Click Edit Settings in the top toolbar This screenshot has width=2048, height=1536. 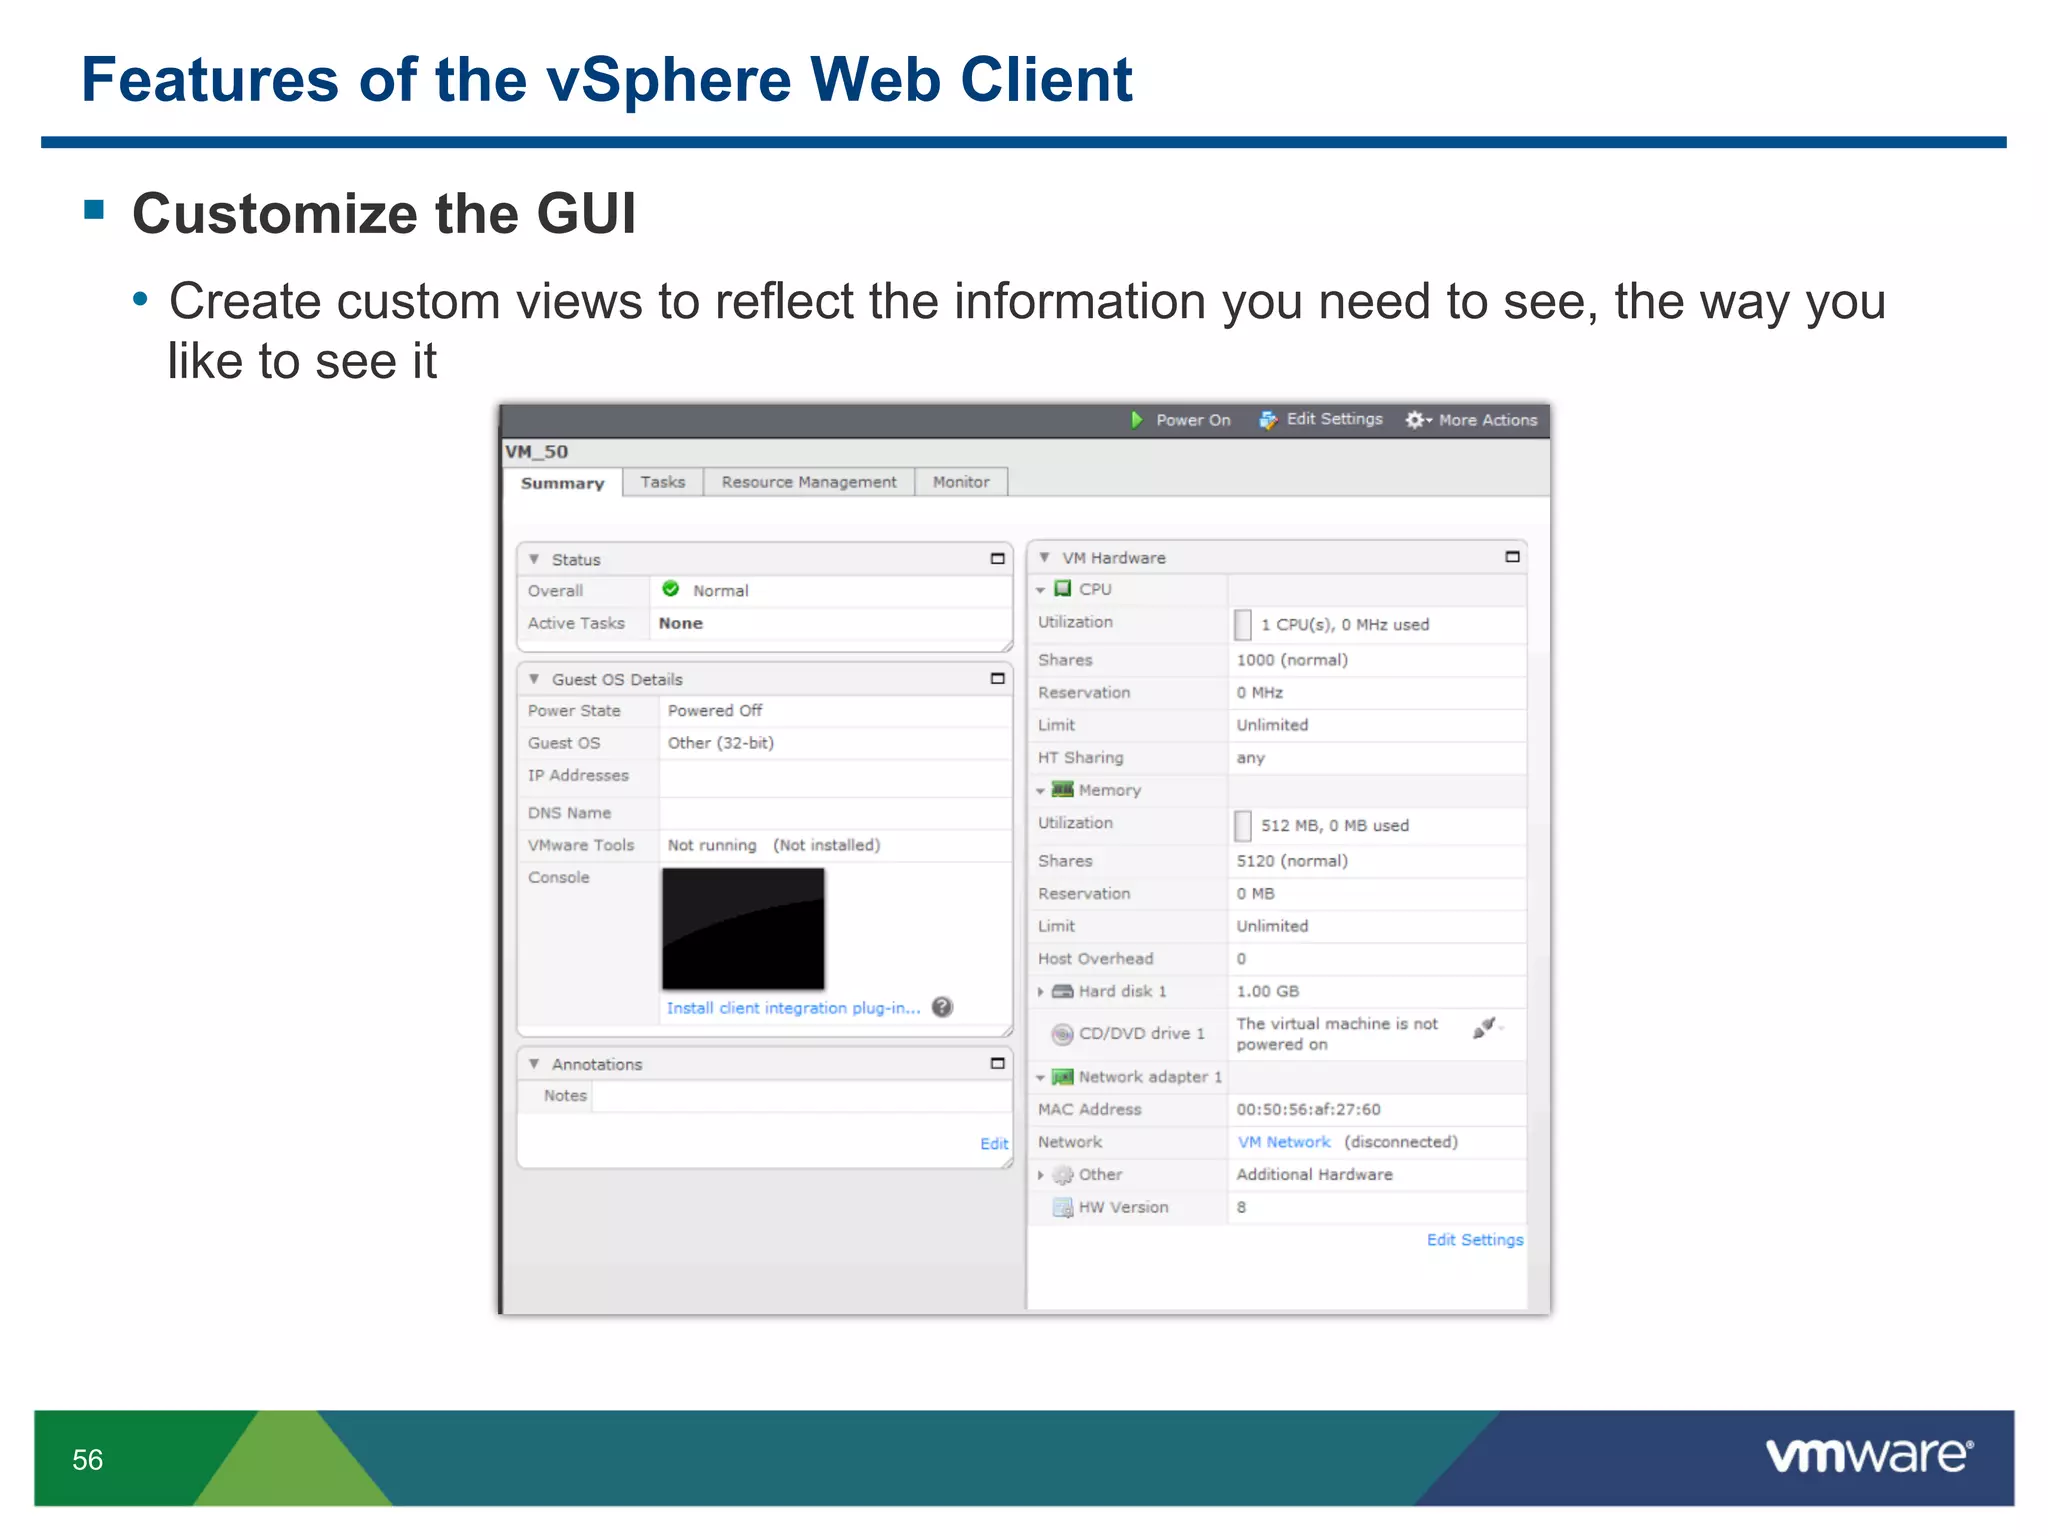pyautogui.click(x=1334, y=419)
